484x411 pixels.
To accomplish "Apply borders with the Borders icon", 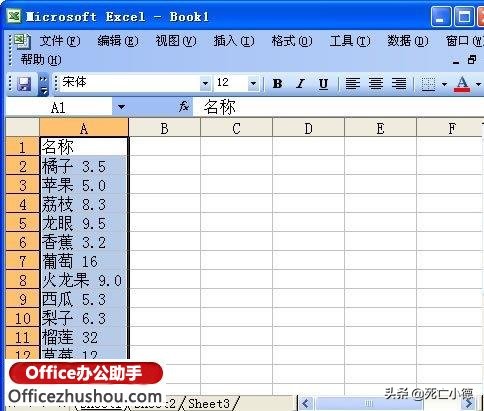I will [x=428, y=84].
